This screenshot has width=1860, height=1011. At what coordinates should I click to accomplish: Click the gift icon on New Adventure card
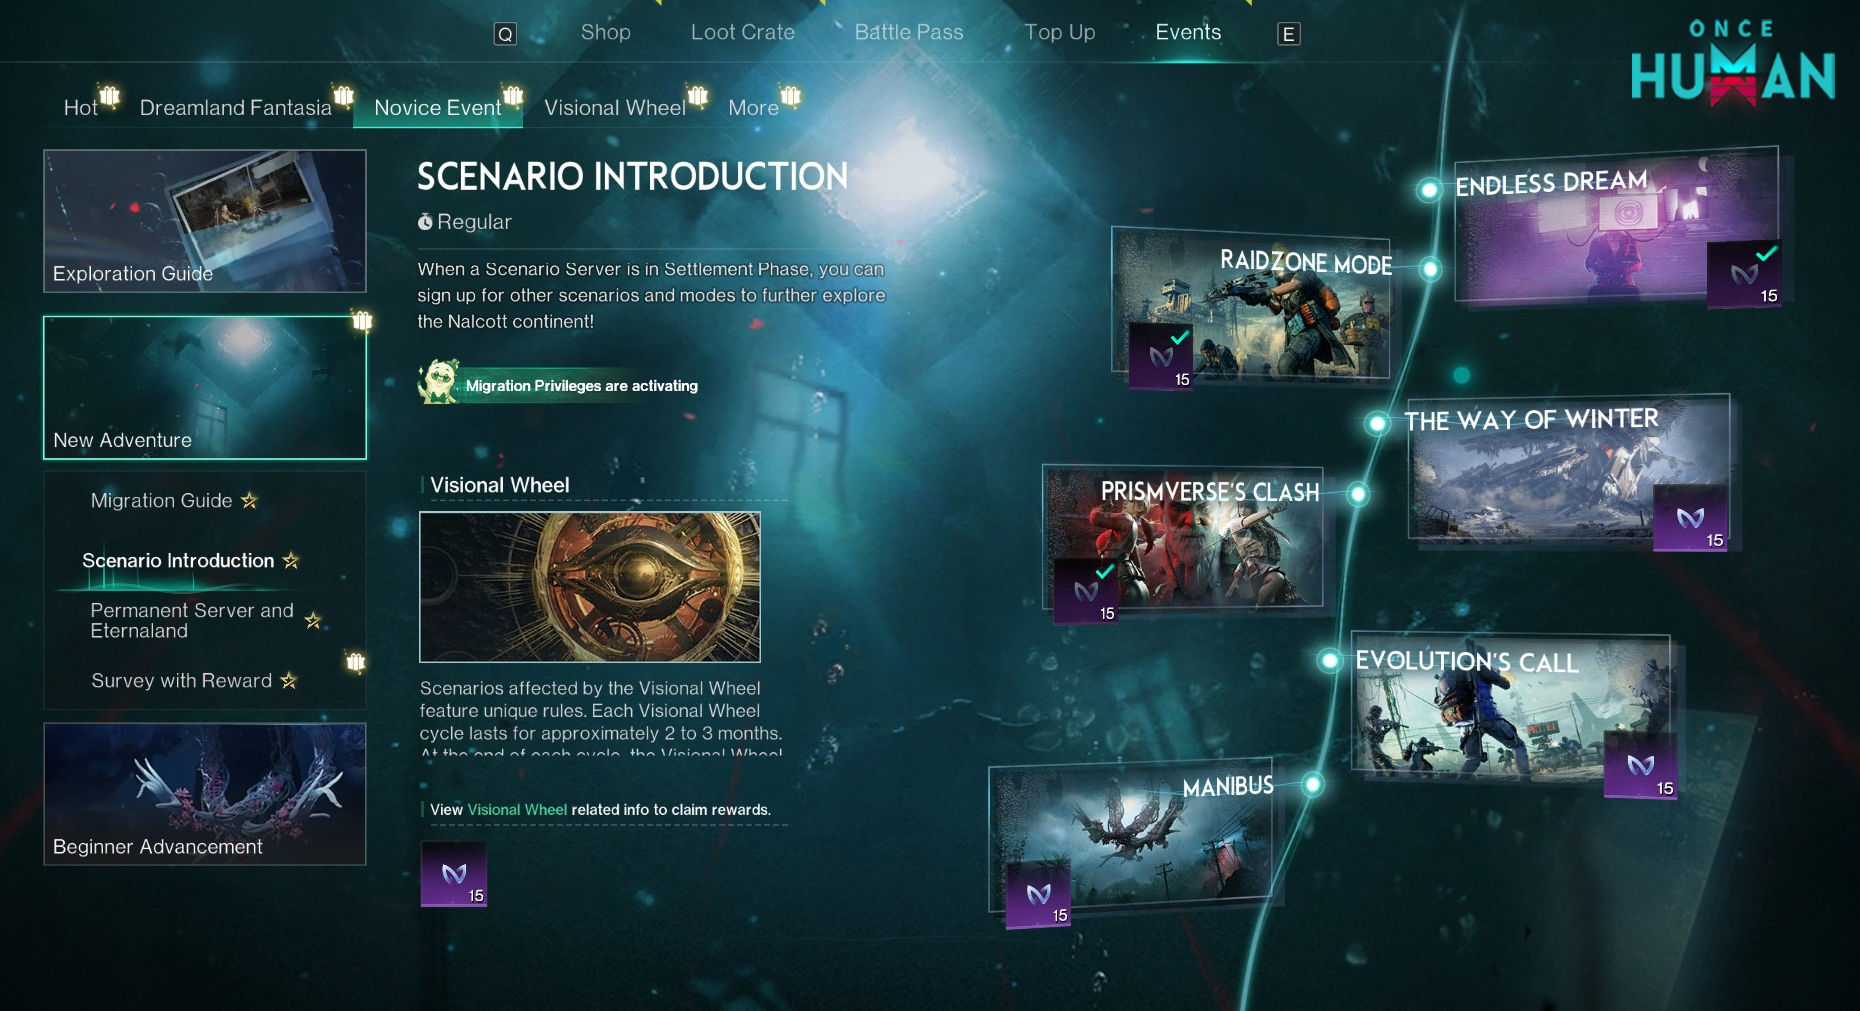pyautogui.click(x=362, y=320)
